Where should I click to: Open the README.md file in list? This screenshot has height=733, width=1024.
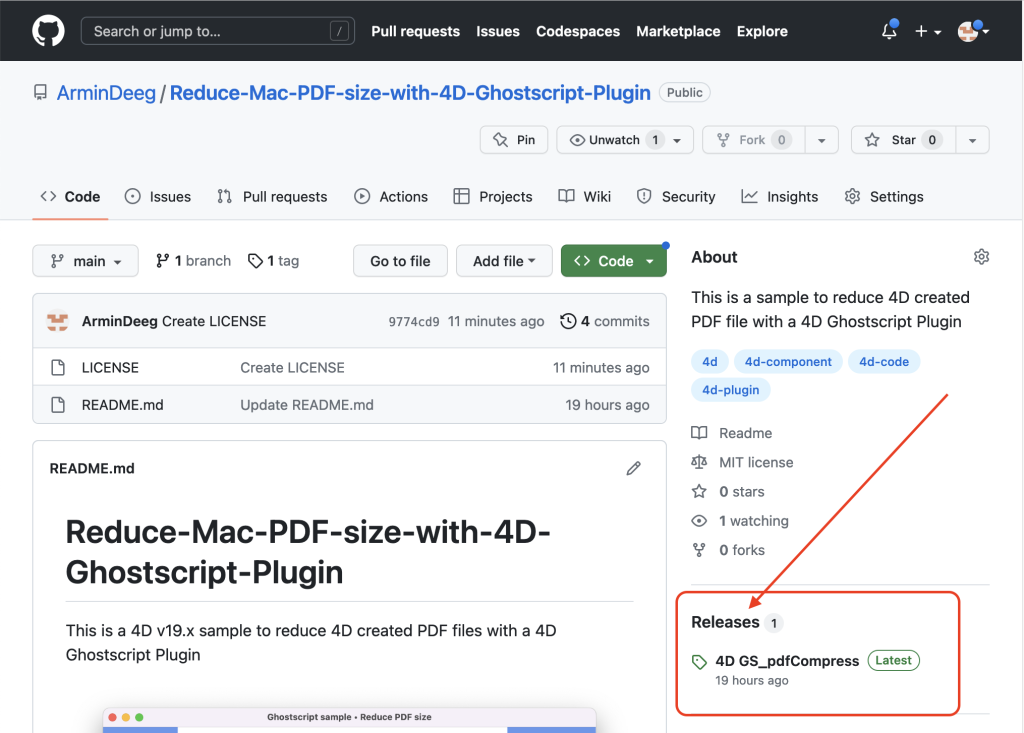click(x=123, y=405)
